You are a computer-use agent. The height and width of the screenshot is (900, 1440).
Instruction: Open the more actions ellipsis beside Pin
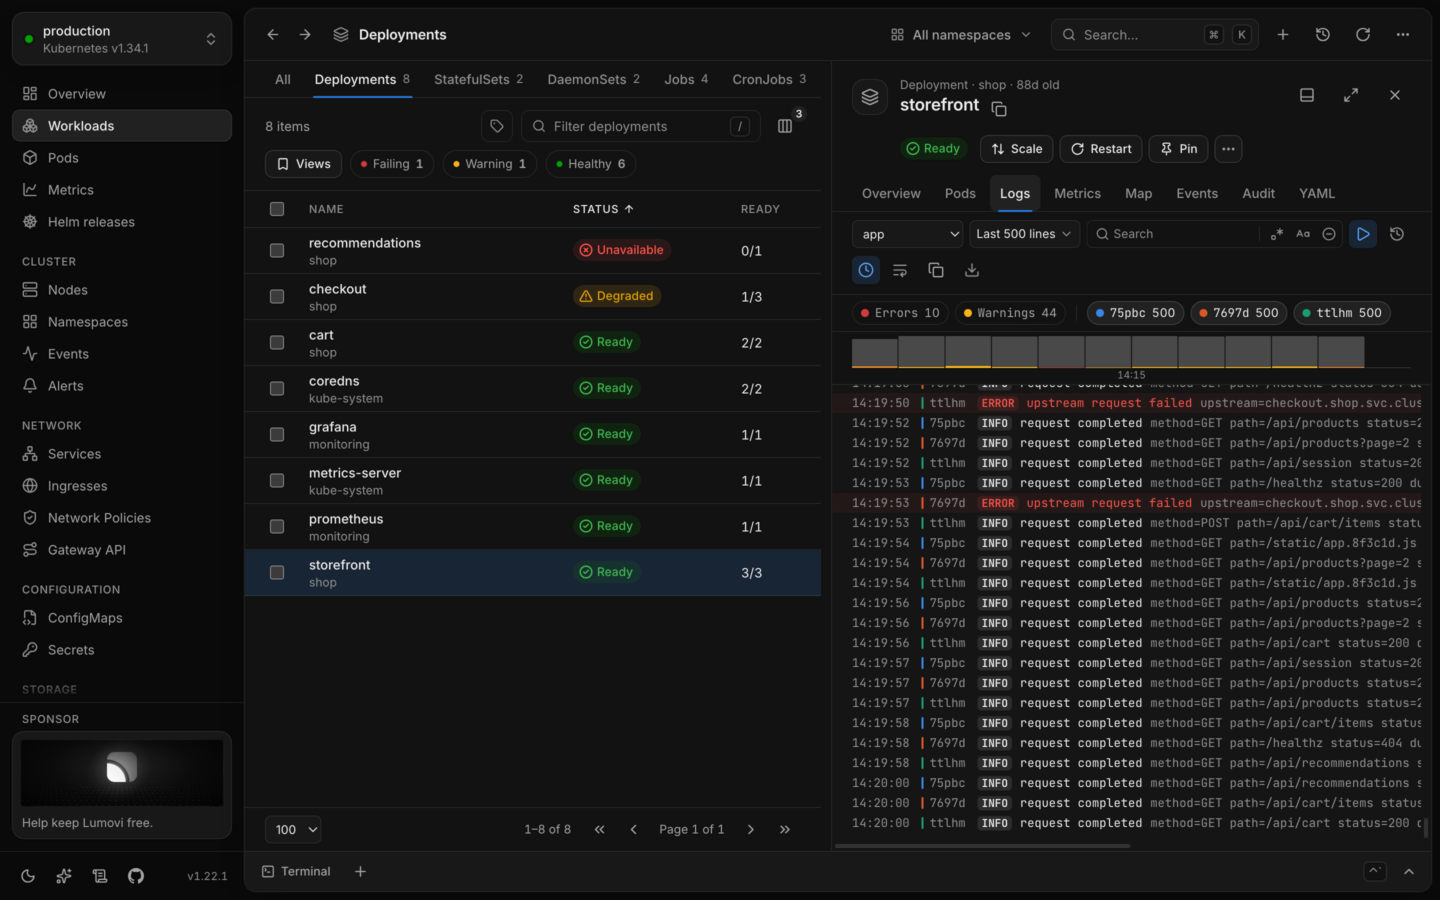[x=1228, y=149]
